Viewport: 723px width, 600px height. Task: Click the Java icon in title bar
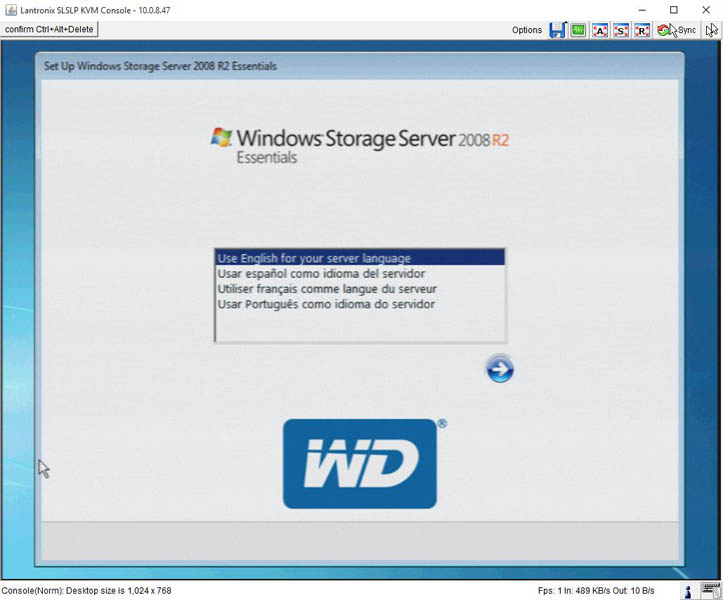11,10
